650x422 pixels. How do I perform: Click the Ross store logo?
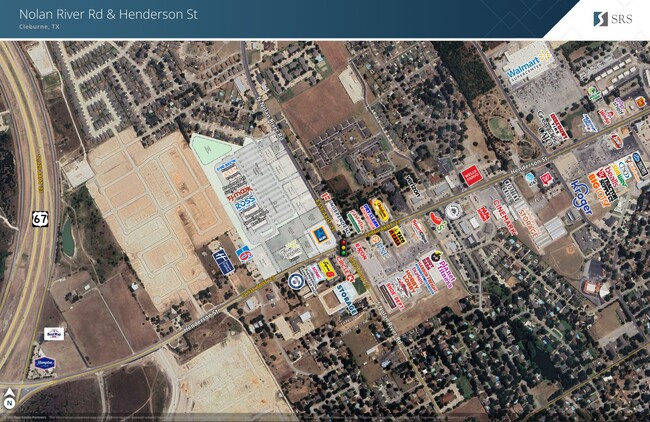point(247,206)
